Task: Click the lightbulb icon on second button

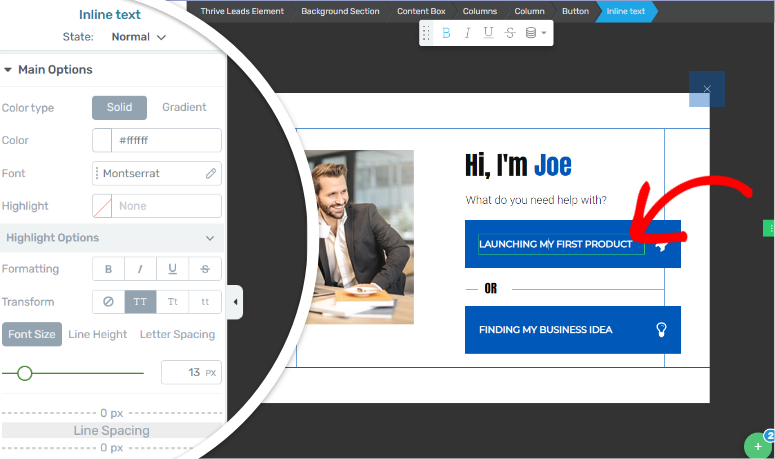Action: [661, 330]
